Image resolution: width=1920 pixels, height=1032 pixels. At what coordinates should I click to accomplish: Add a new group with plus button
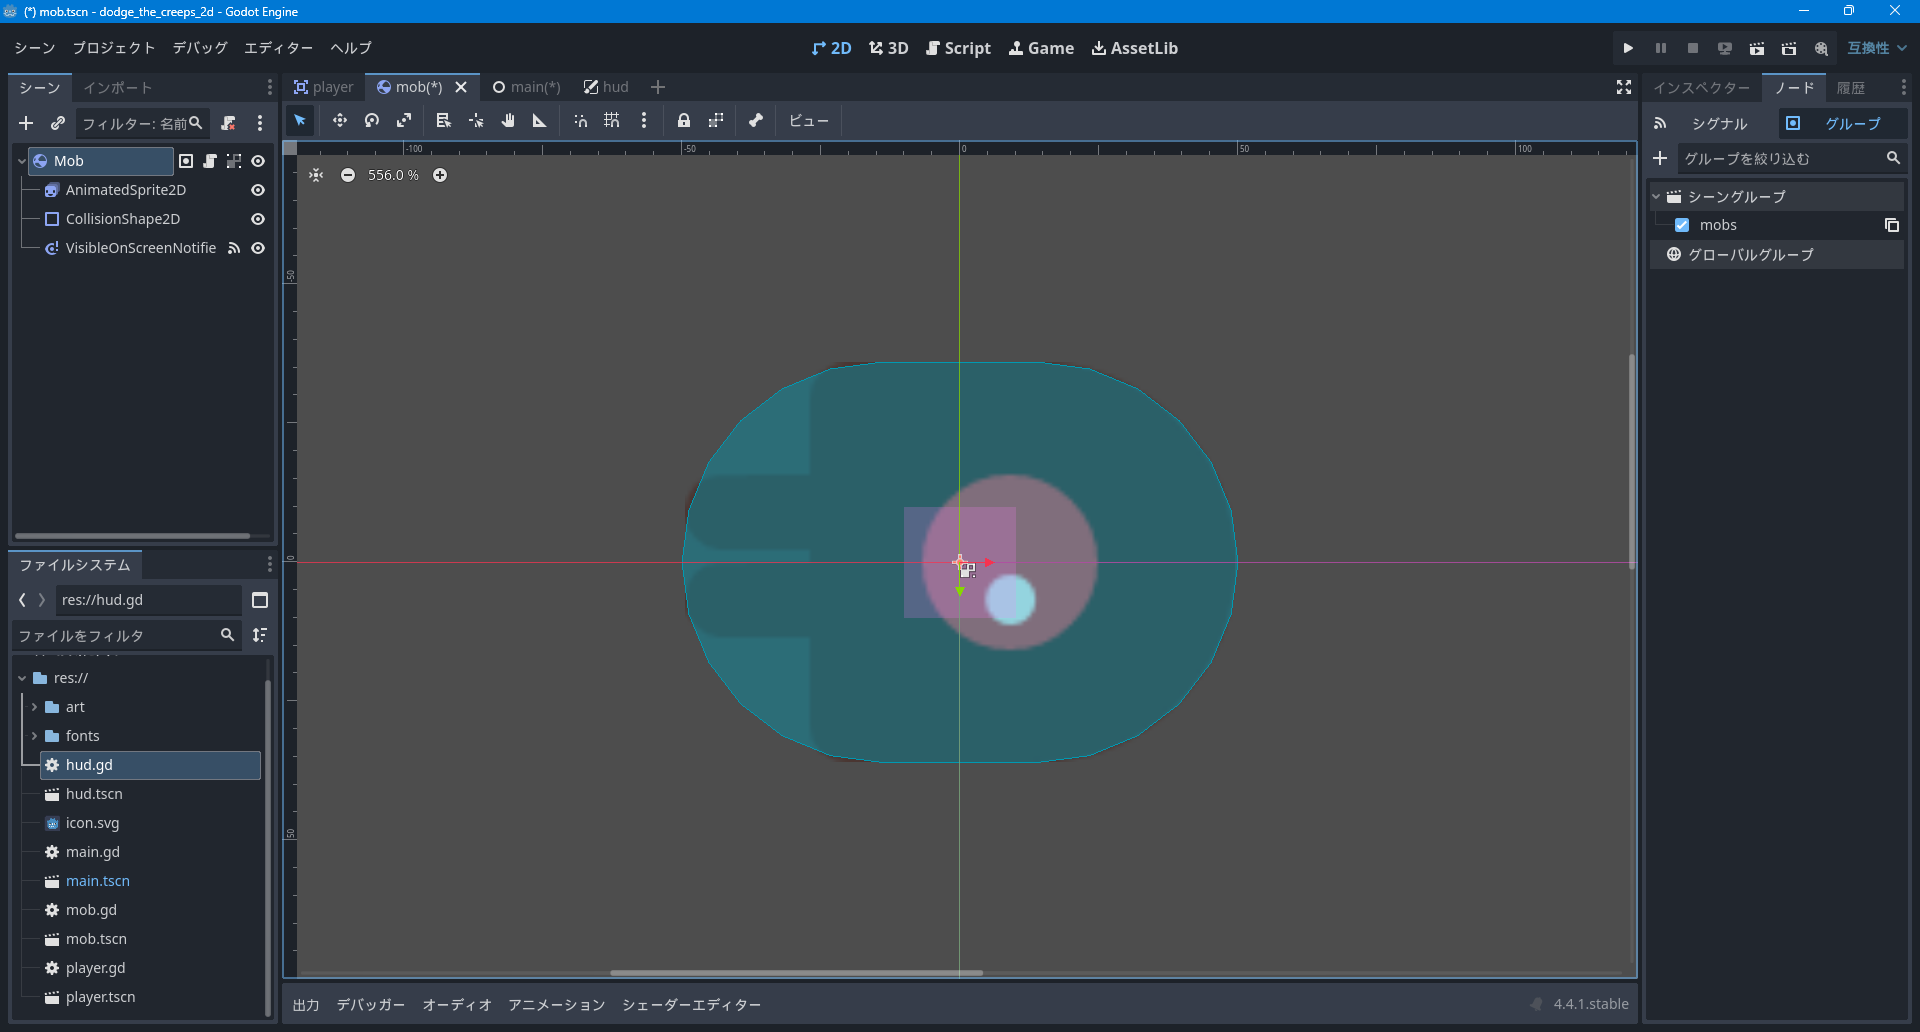(x=1660, y=159)
